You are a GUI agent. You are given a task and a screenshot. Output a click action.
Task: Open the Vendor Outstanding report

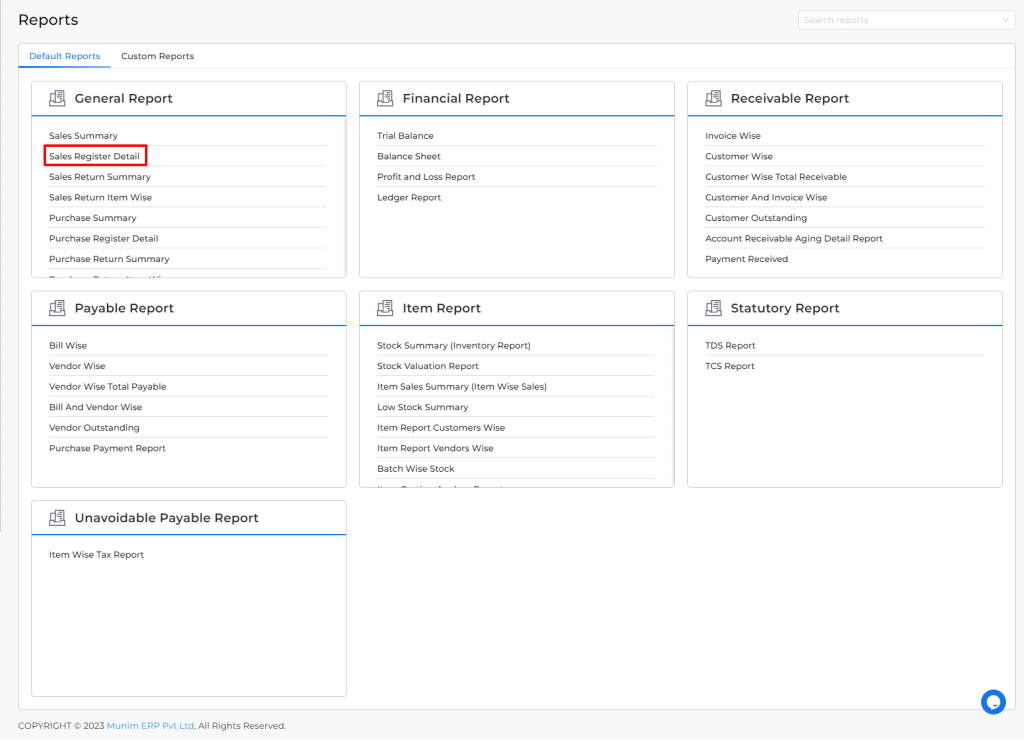point(94,428)
